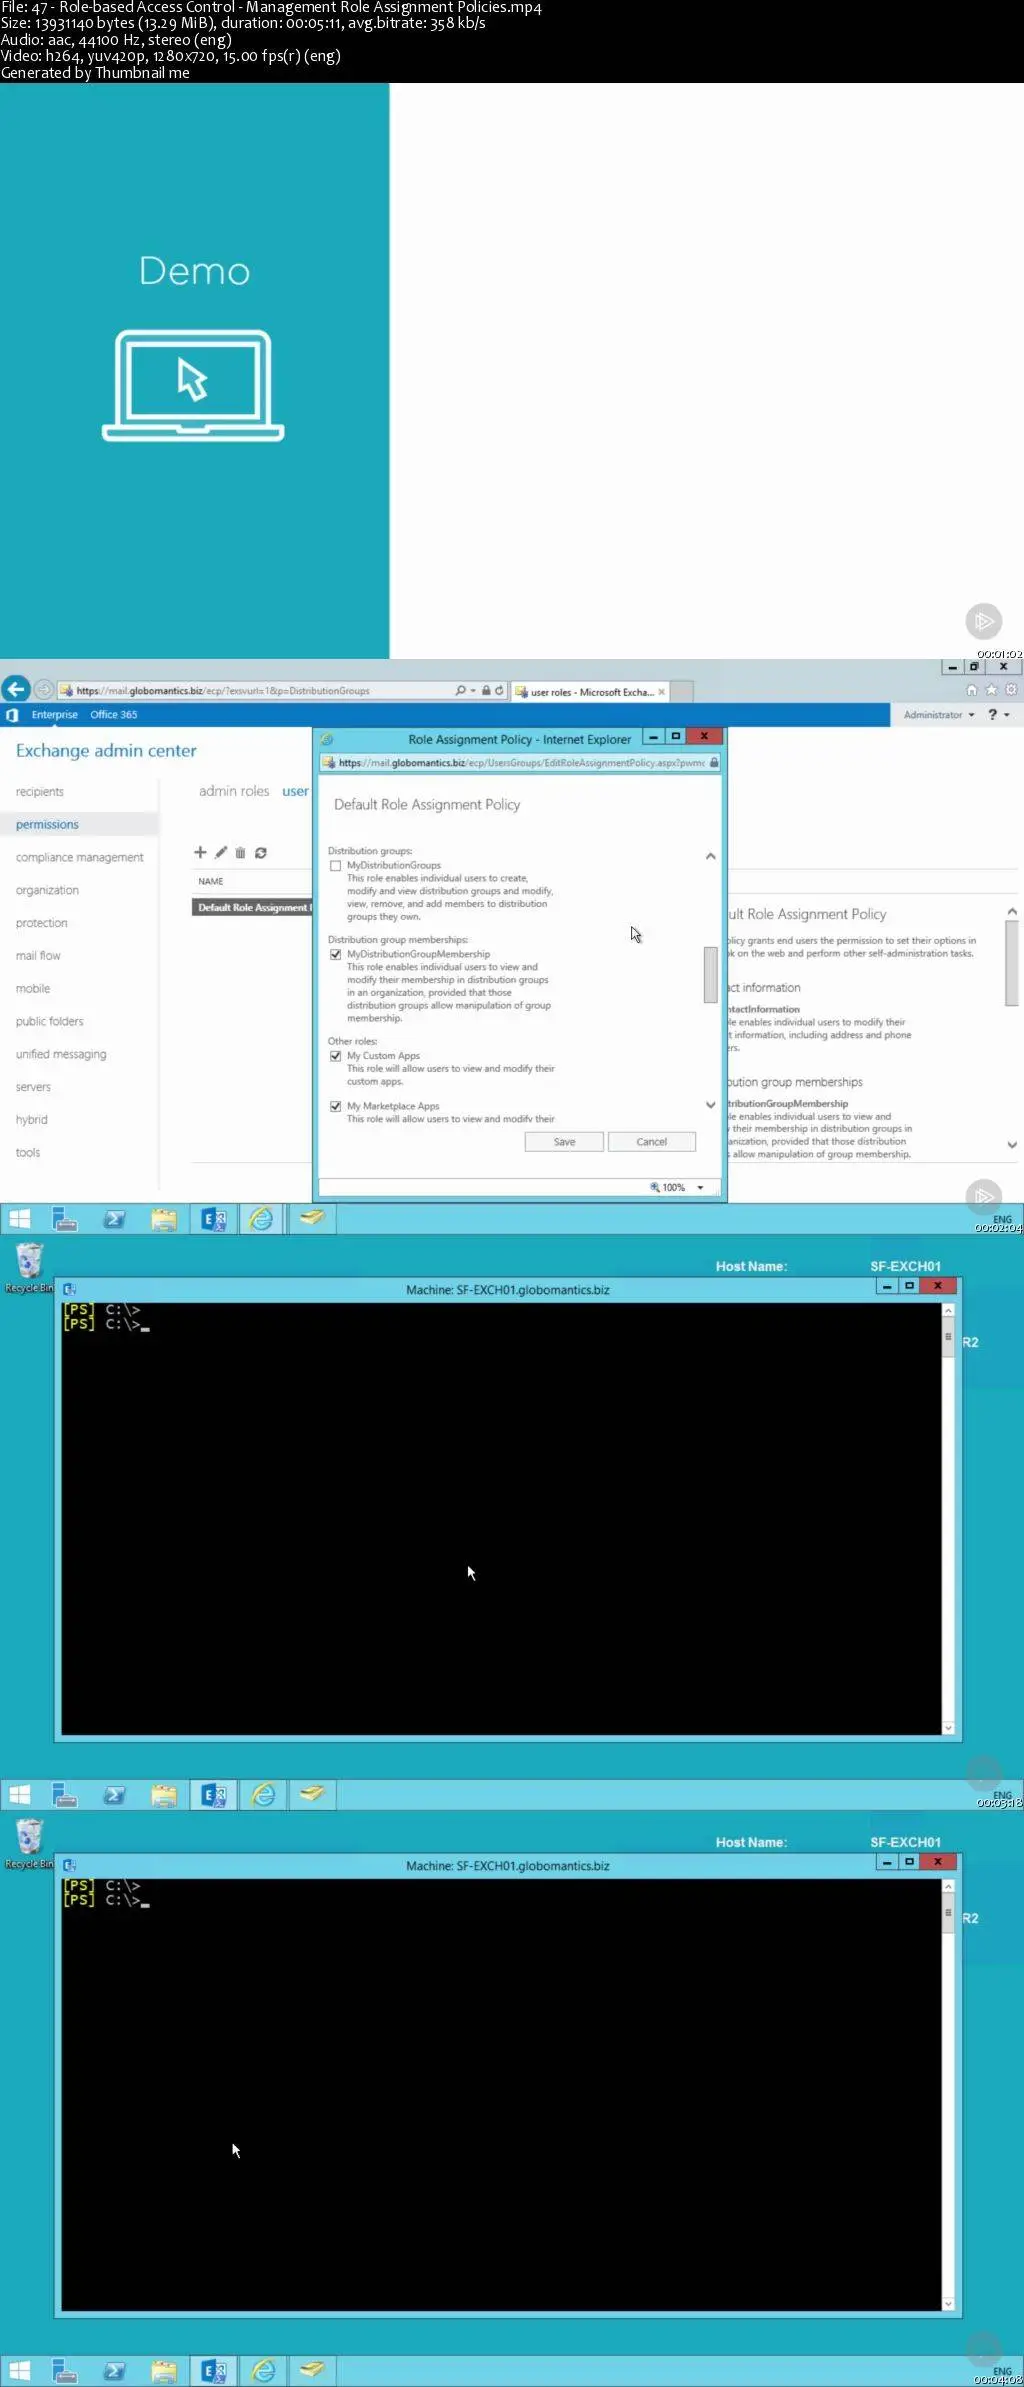Click the Cancel button
Viewport: 1024px width, 2387px height.
(651, 1142)
